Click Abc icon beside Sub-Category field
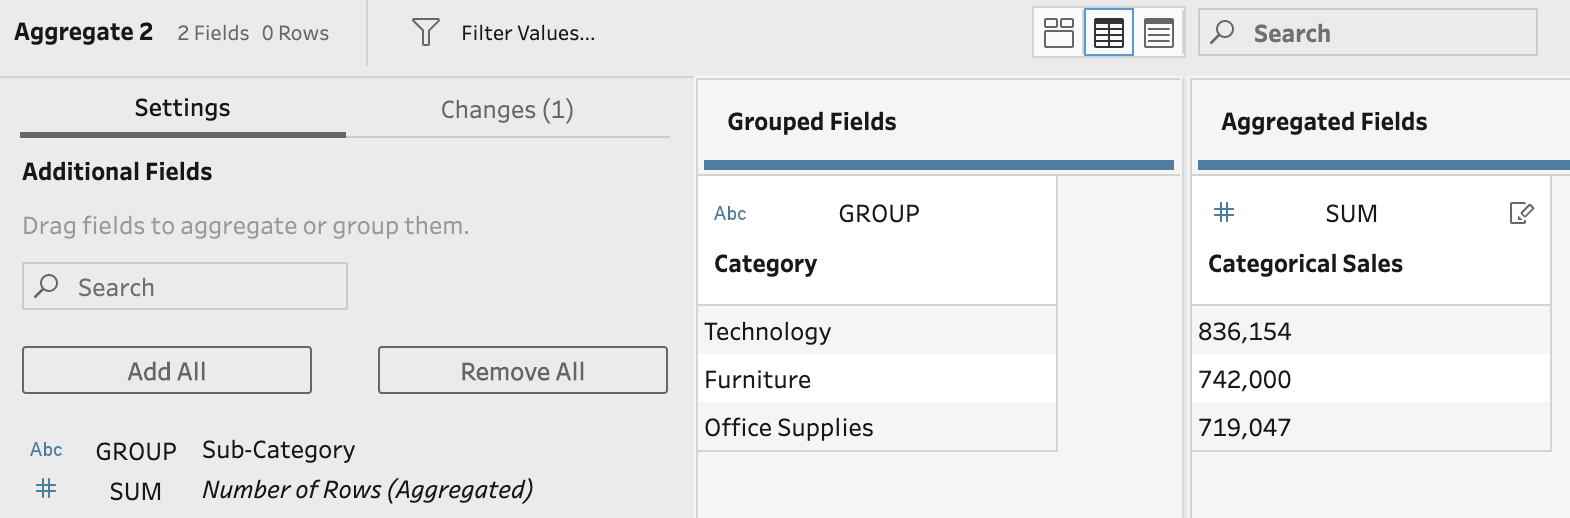The image size is (1570, 518). 46,450
